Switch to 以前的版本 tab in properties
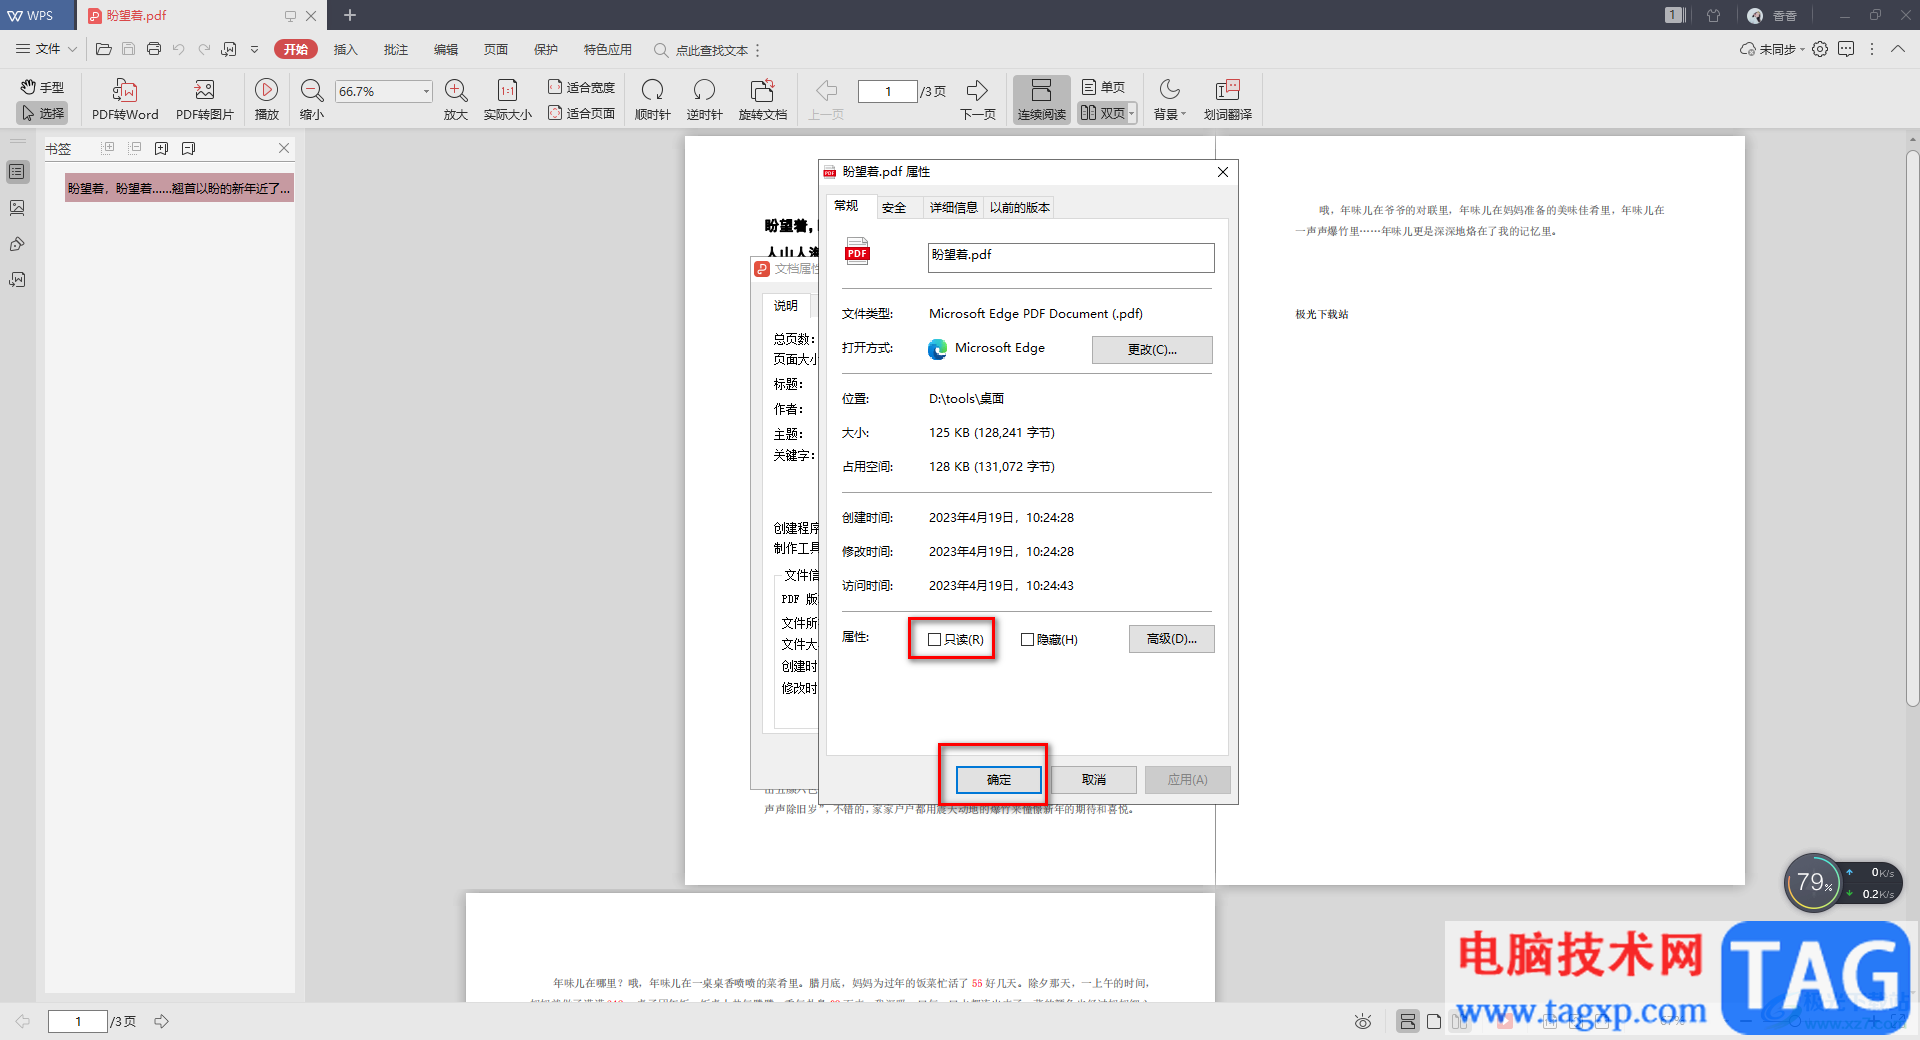Image resolution: width=1920 pixels, height=1040 pixels. (1020, 208)
